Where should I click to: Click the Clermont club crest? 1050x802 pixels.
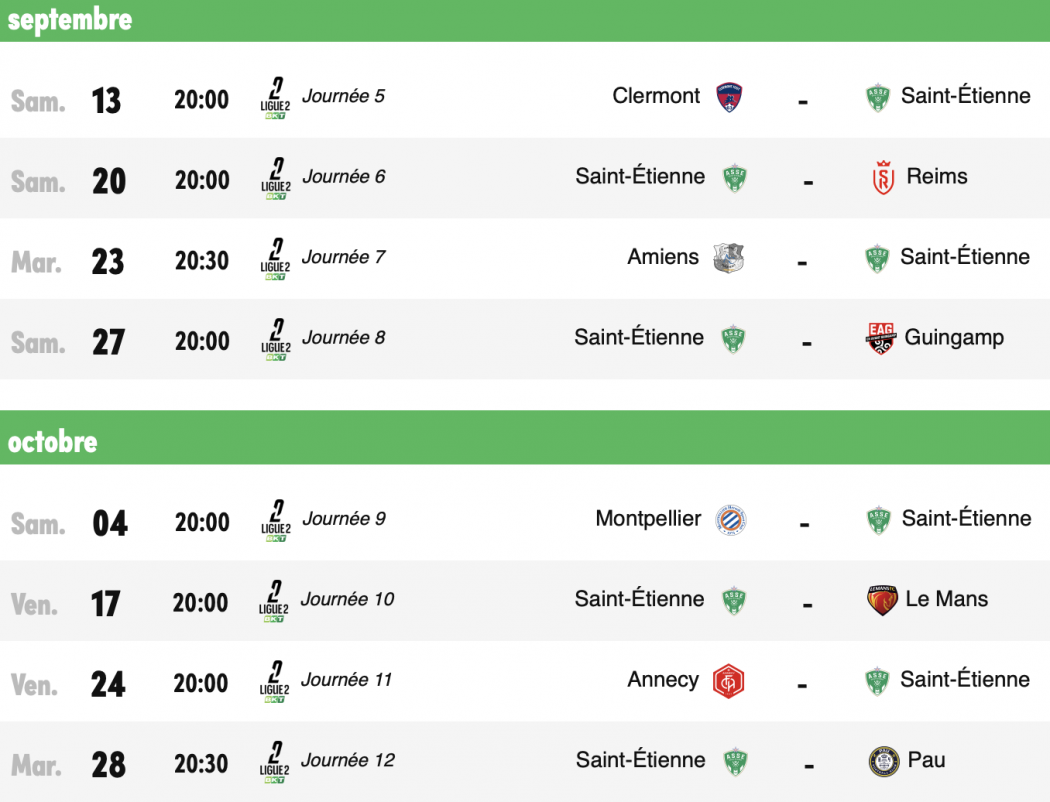729,97
